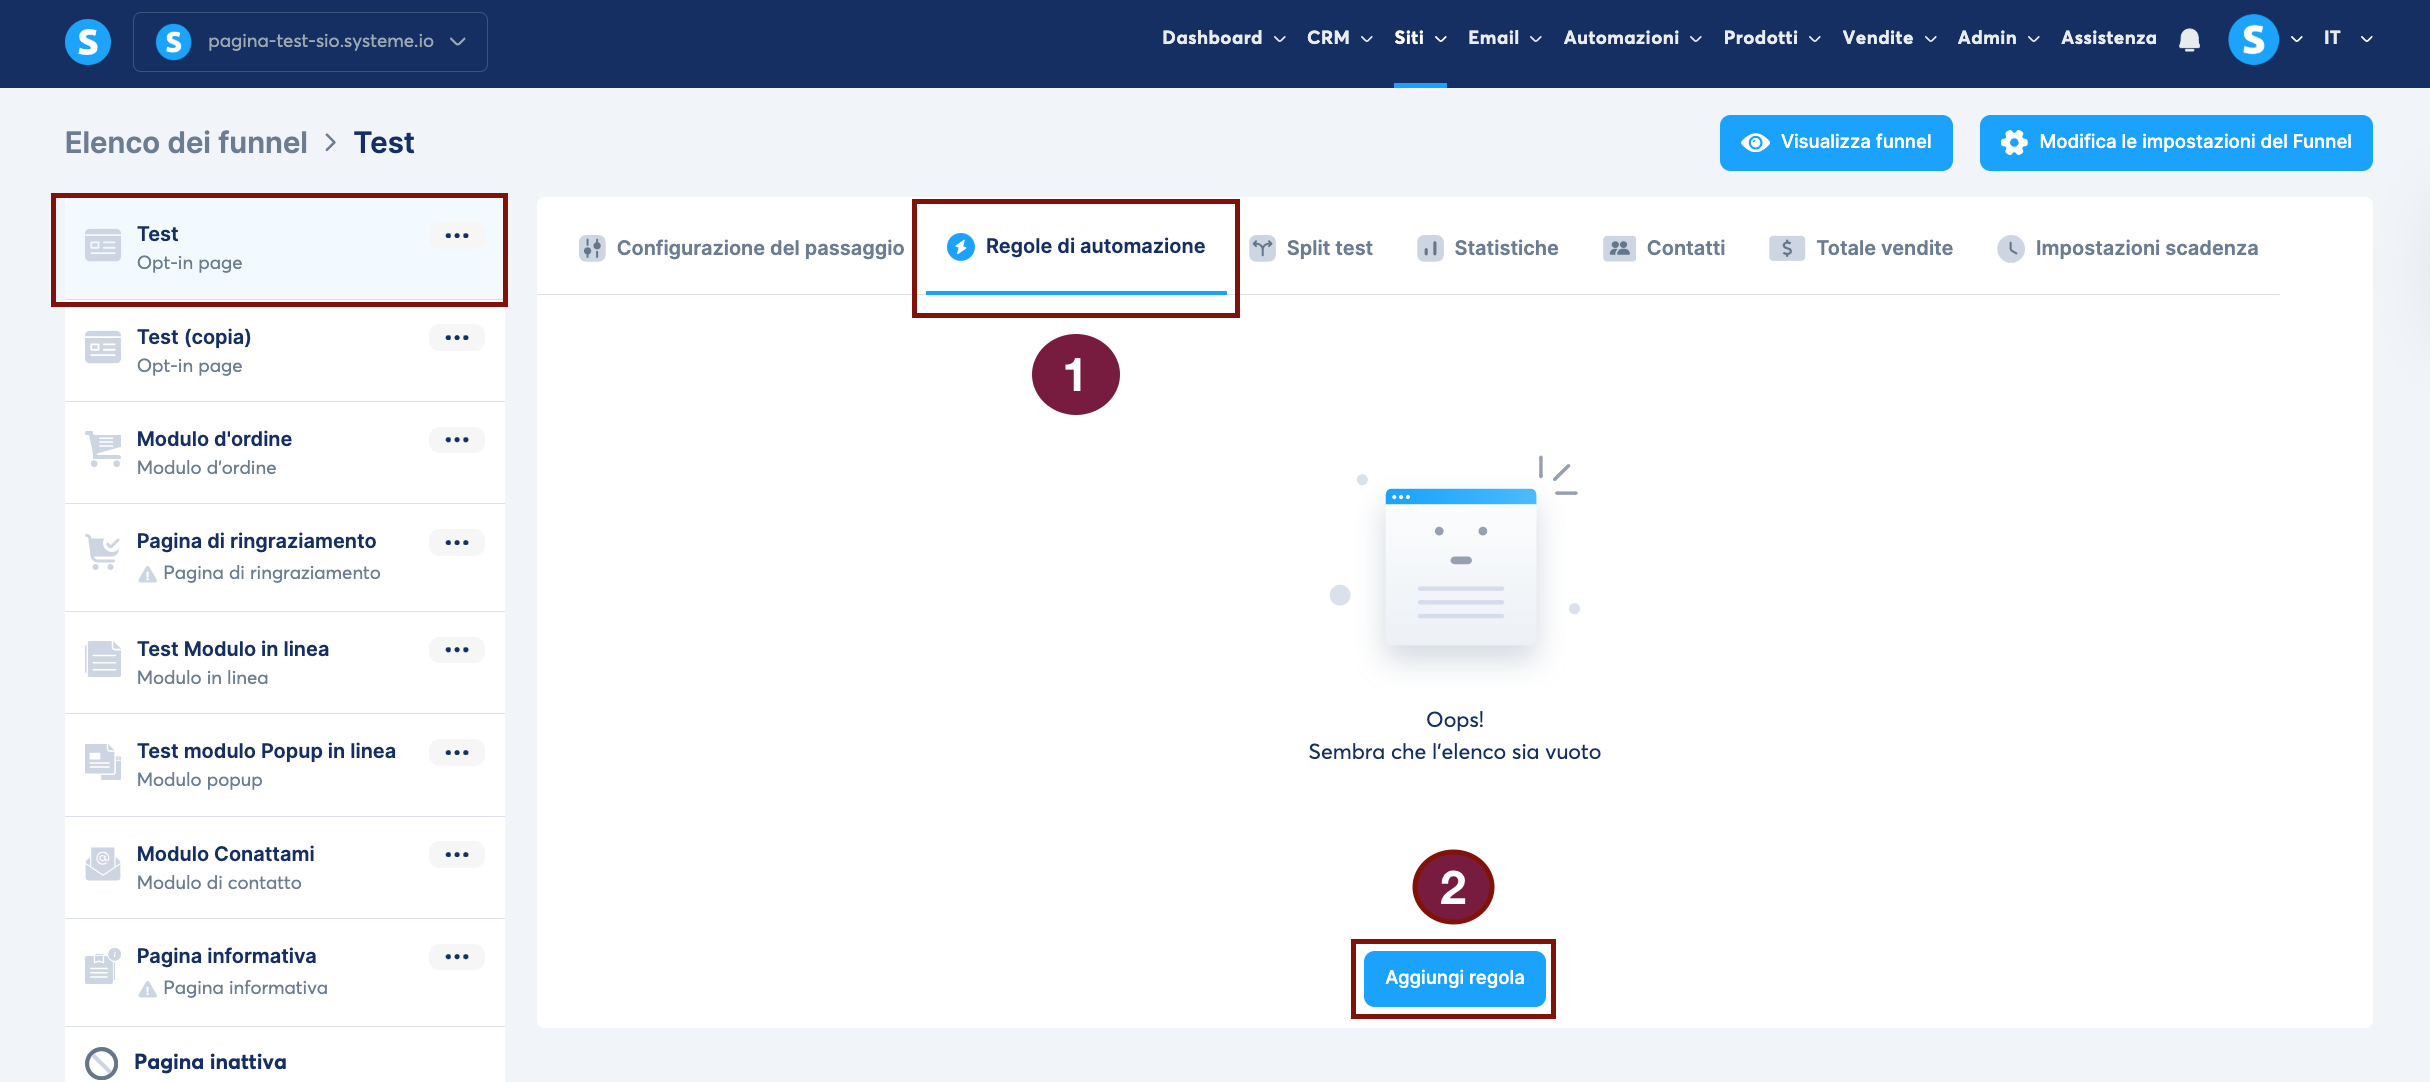This screenshot has height=1082, width=2430.
Task: Expand the pagina-test-sio.systeme.io domain dropdown
Action: point(310,42)
